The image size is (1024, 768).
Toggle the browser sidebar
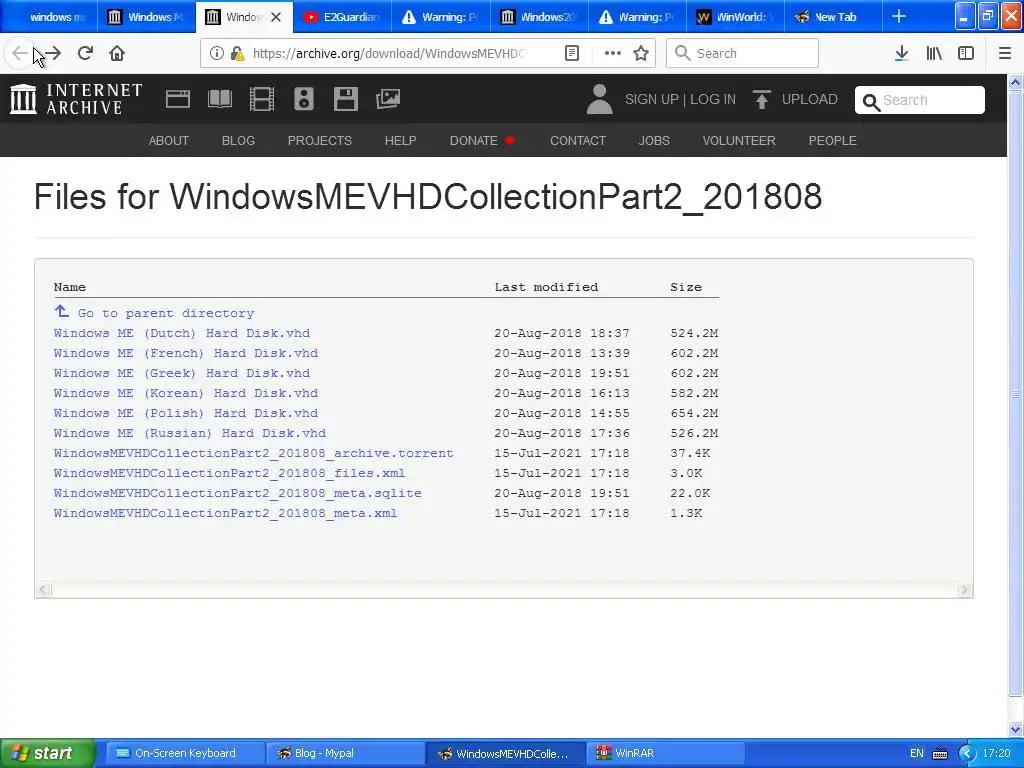pyautogui.click(x=965, y=54)
